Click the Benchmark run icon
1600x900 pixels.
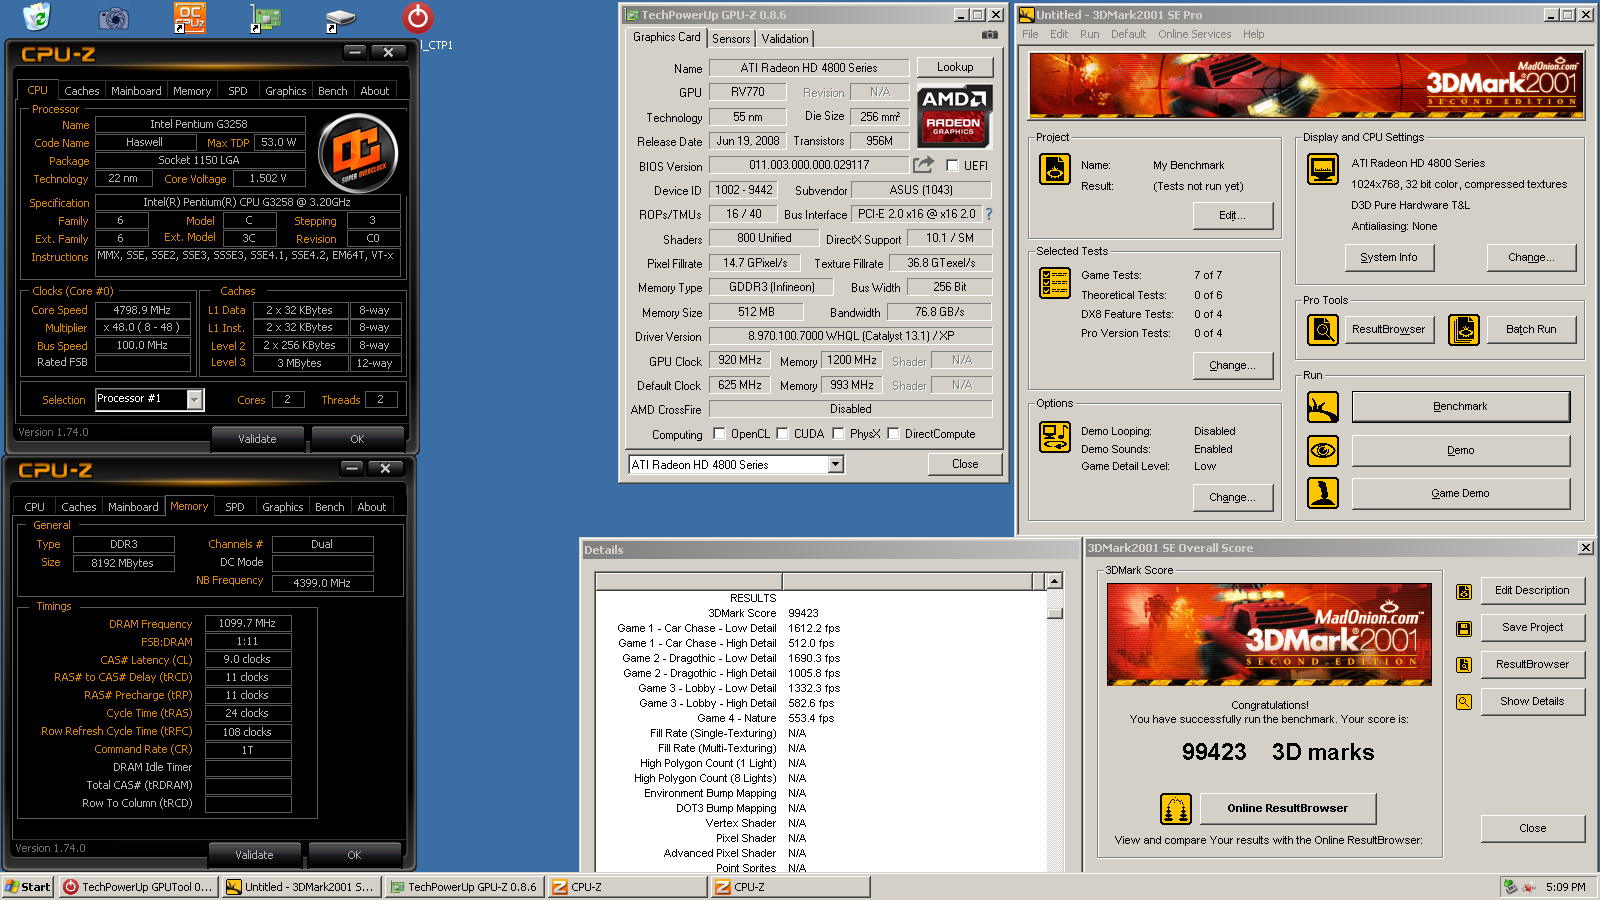coord(1323,407)
